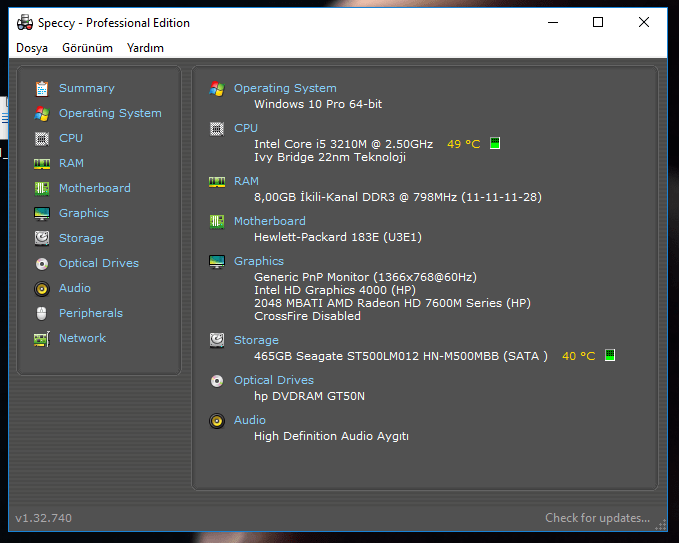This screenshot has width=679, height=543.
Task: Click the CPU heading link in summary
Action: pos(246,129)
